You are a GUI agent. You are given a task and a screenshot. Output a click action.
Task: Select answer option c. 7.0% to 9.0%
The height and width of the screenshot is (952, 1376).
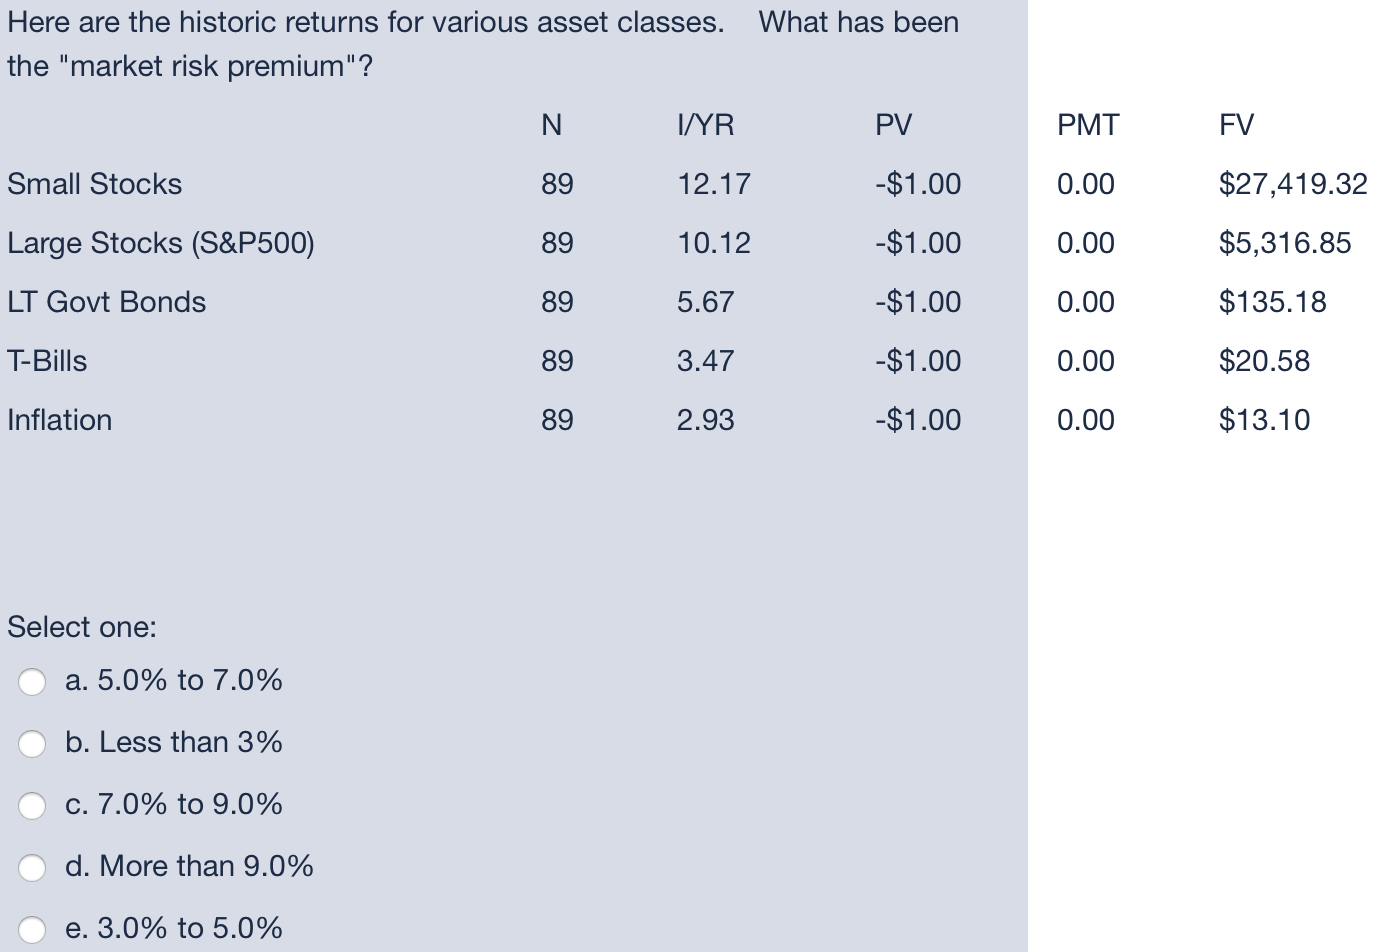point(31,805)
